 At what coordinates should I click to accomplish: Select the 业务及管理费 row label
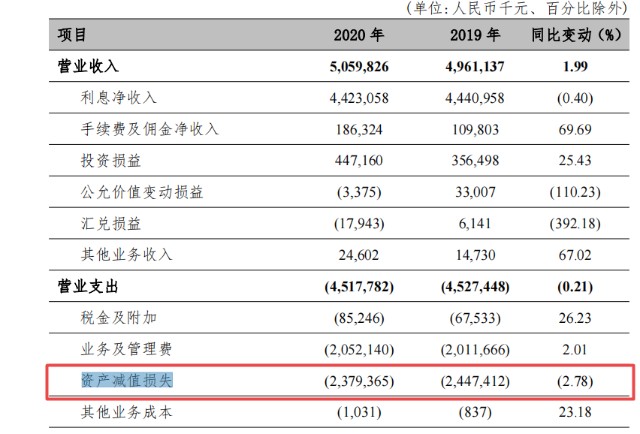click(x=126, y=349)
